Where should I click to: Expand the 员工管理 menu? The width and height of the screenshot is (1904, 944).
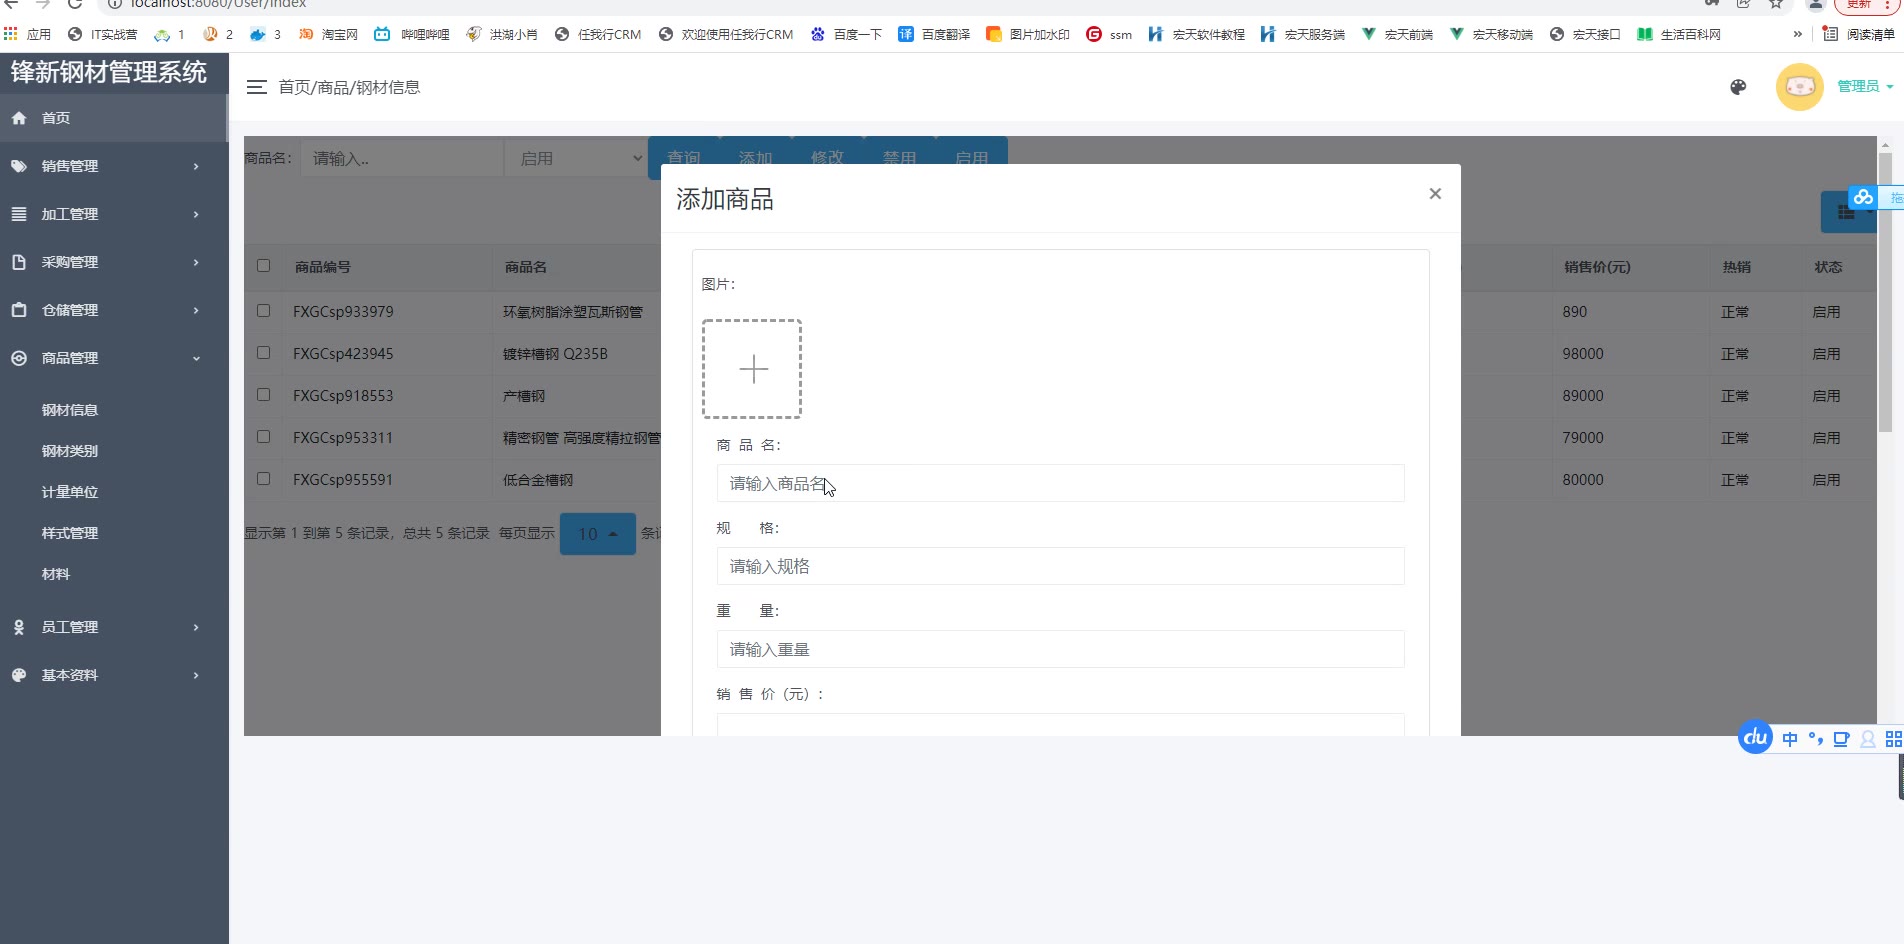coord(114,627)
